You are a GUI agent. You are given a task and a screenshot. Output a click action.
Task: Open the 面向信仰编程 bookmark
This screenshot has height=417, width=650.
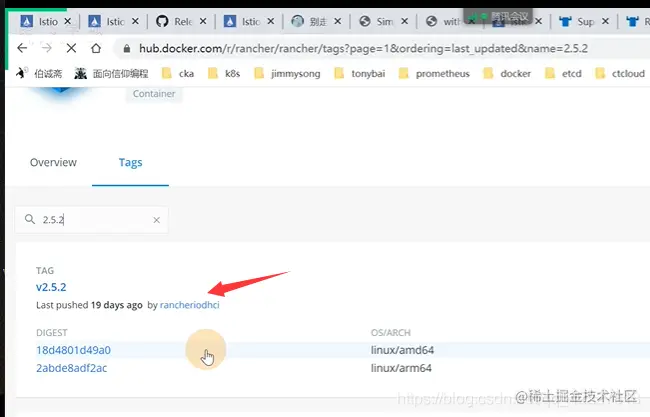[111, 73]
